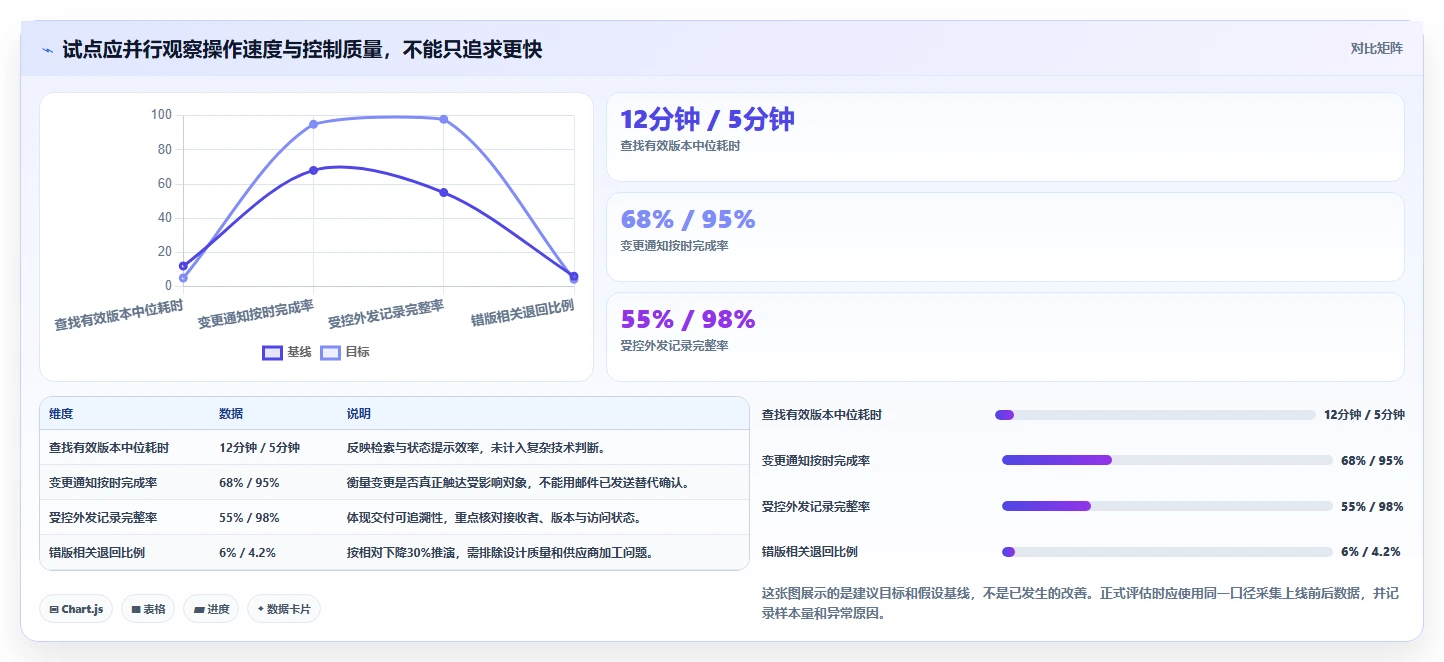This screenshot has width=1444, height=662.
Task: Toggle the 目标 legend swatch in the chart
Action: coord(331,352)
